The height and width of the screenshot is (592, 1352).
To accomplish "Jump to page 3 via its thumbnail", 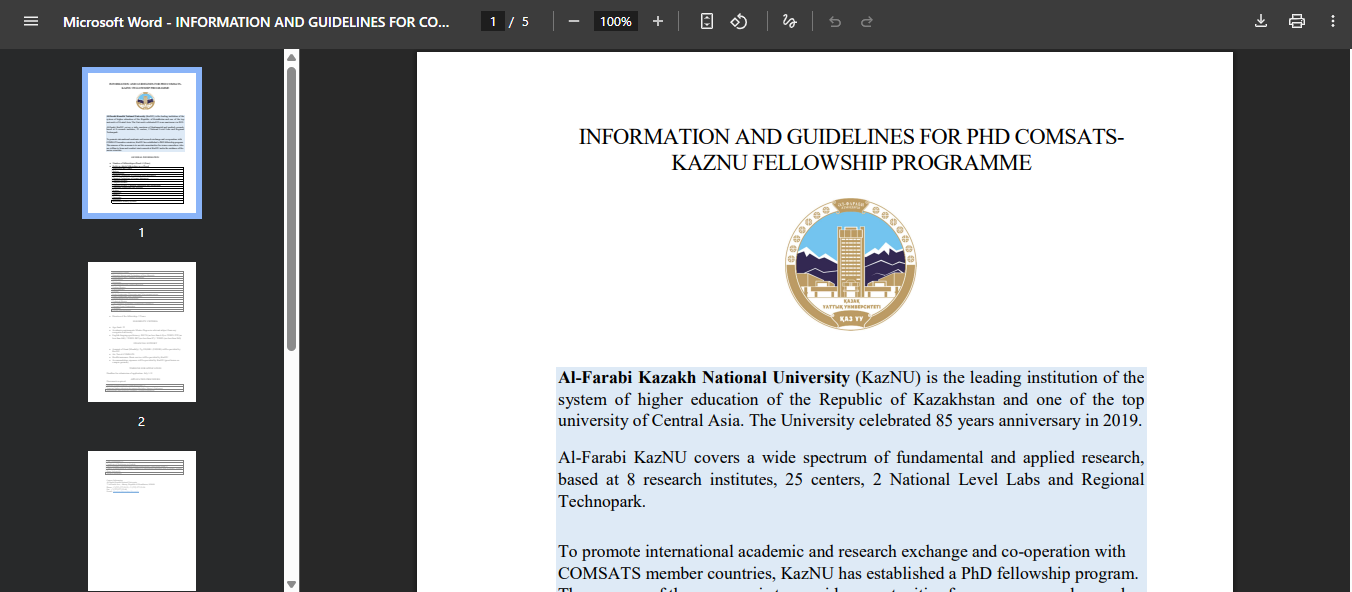I will pyautogui.click(x=141, y=520).
